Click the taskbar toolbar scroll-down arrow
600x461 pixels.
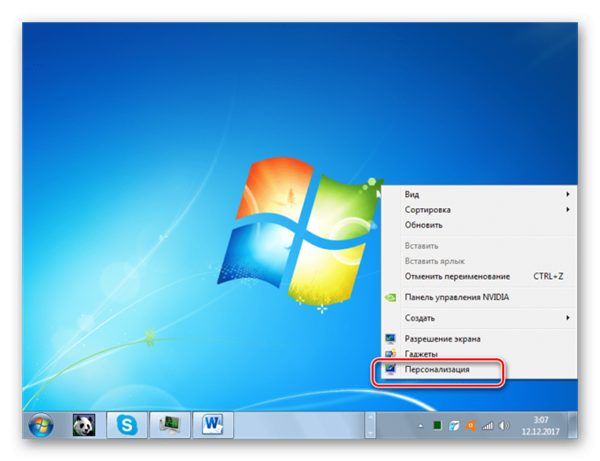tap(370, 433)
